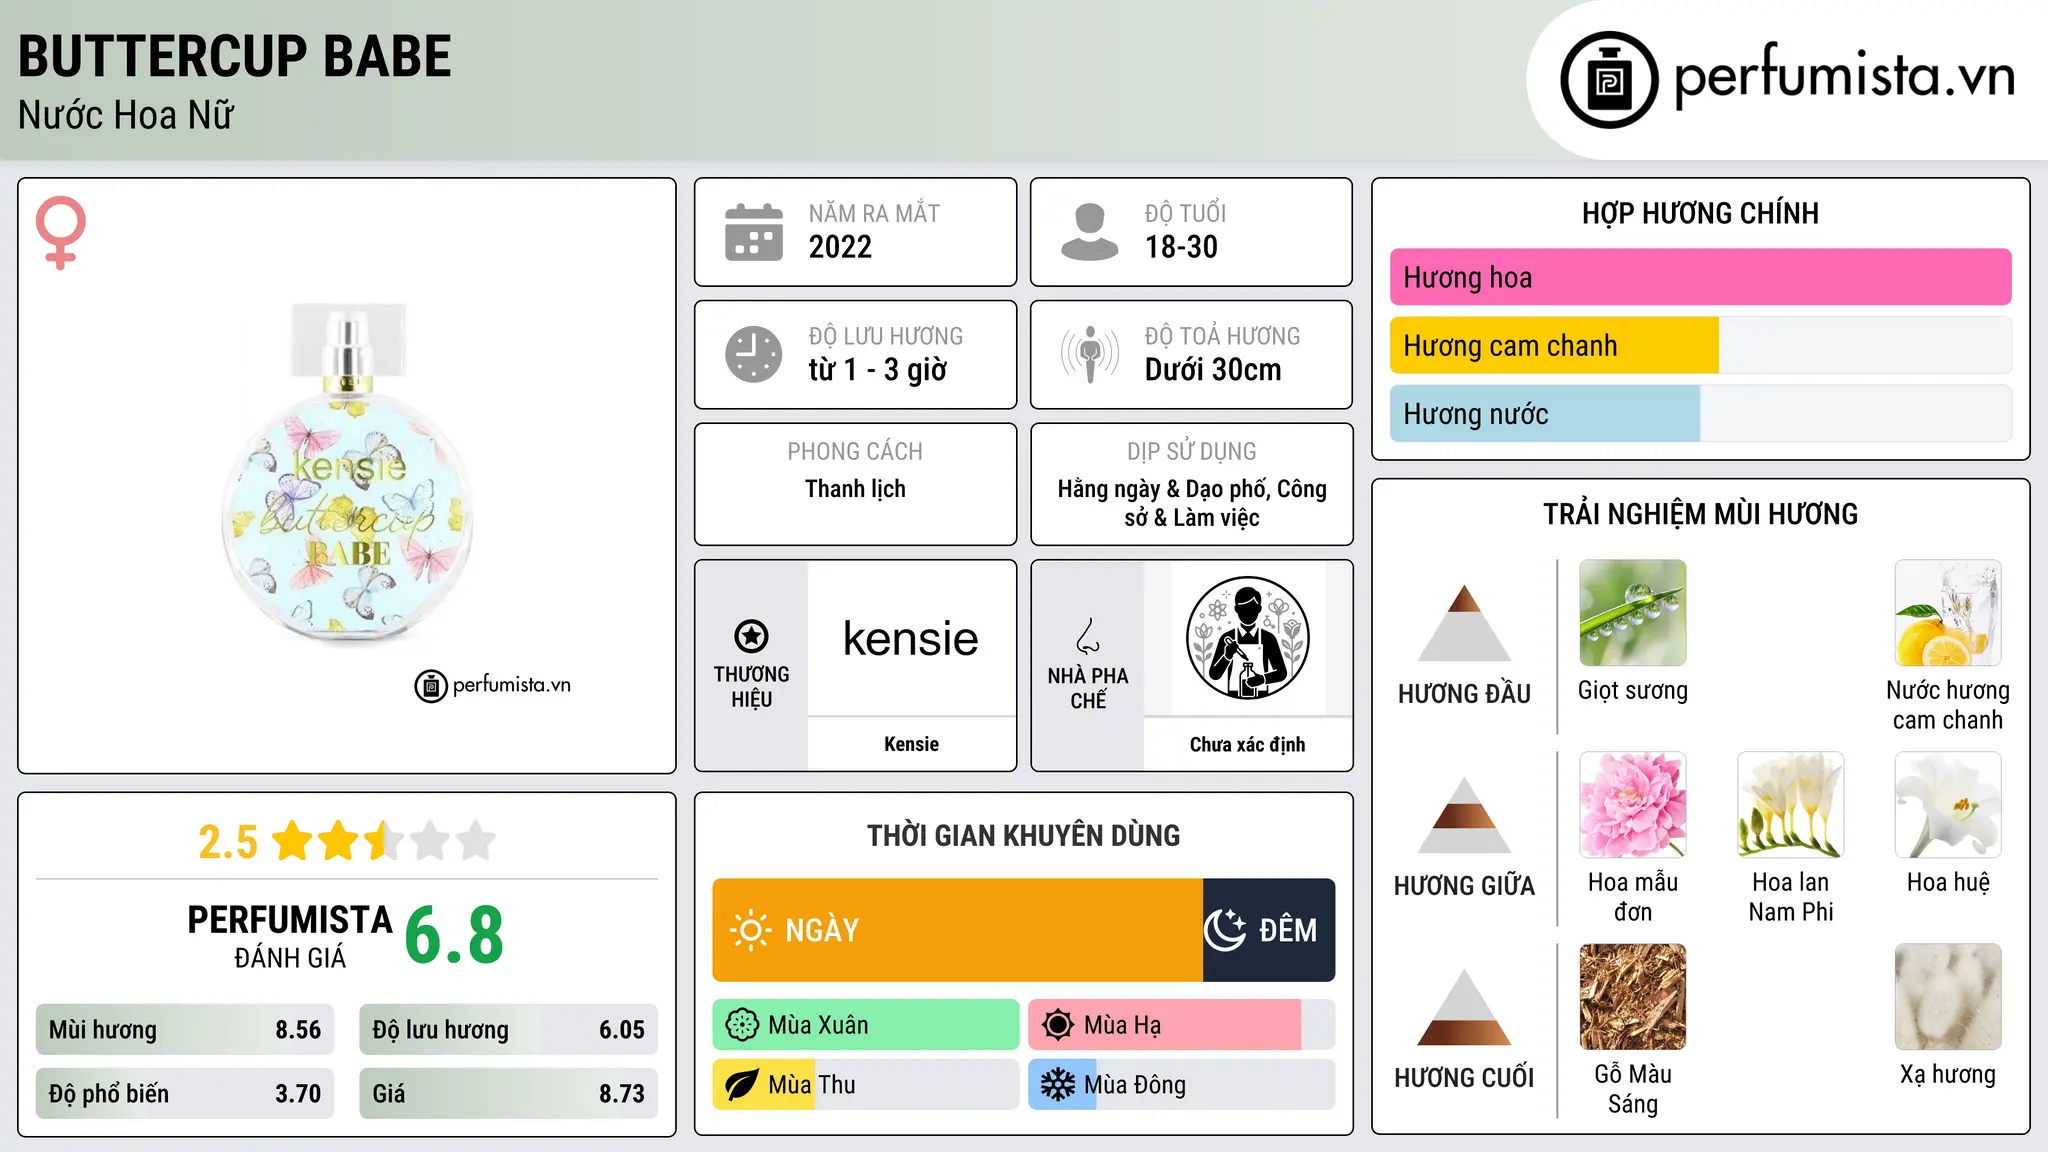Click the Mùi hương 8.56 score bar

point(185,1030)
